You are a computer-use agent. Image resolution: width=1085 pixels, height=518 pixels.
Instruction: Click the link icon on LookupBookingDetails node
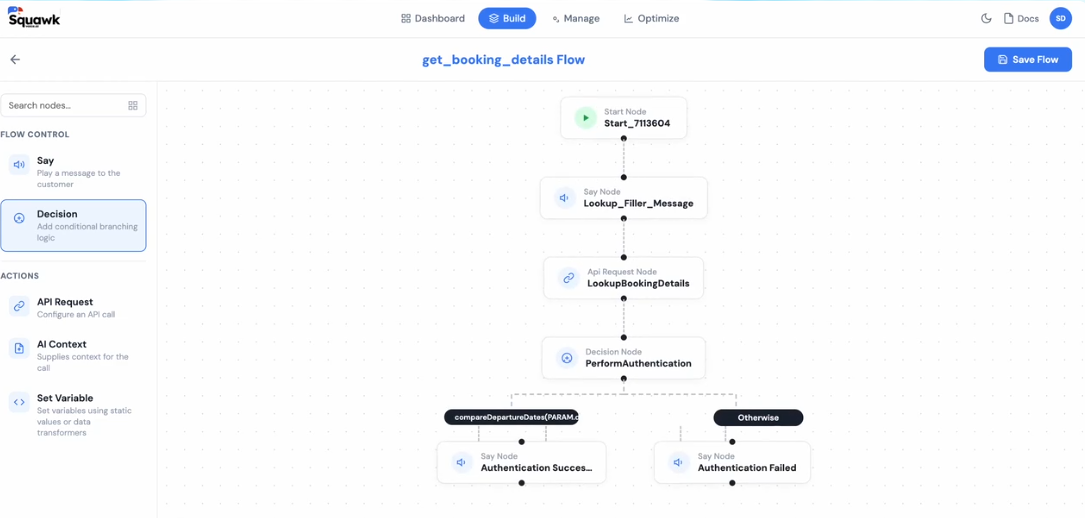coord(569,278)
